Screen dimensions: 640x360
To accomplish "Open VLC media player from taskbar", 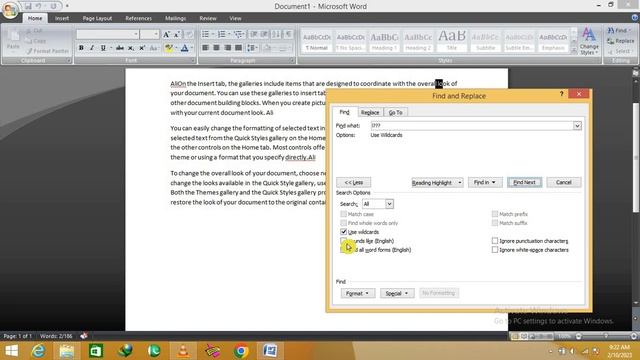I will (x=183, y=351).
